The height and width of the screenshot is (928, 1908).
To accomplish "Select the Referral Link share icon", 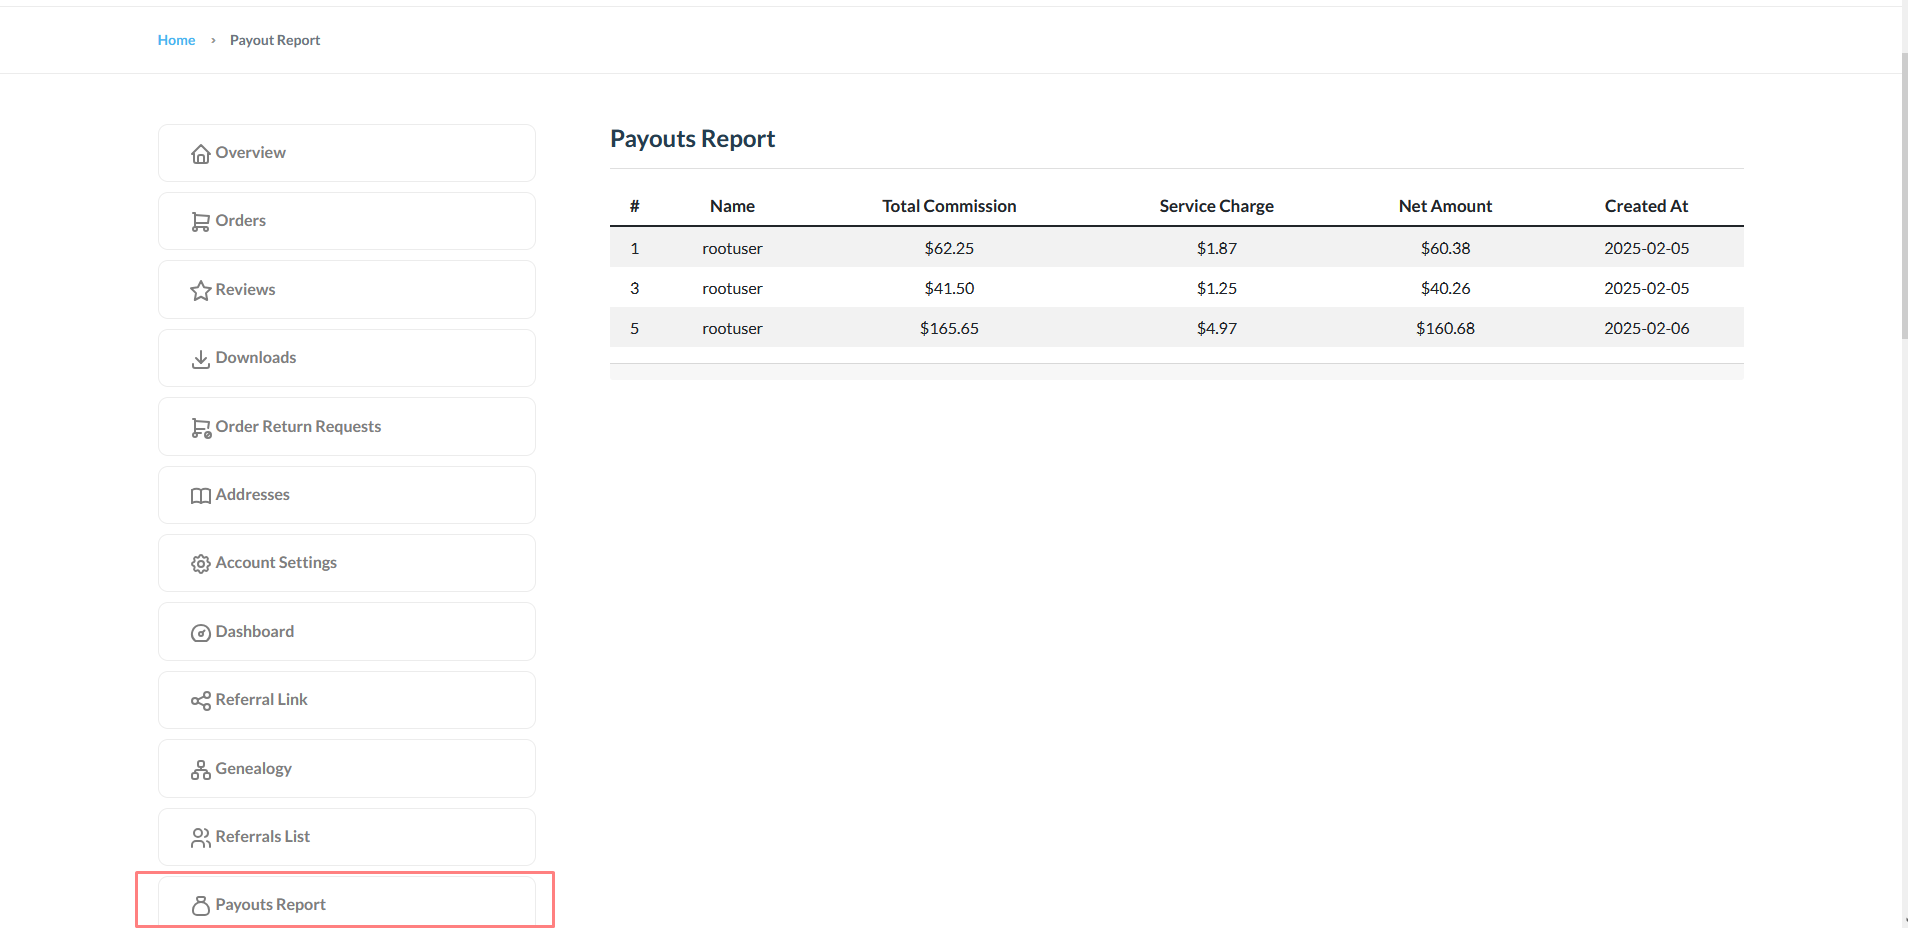I will [x=200, y=700].
